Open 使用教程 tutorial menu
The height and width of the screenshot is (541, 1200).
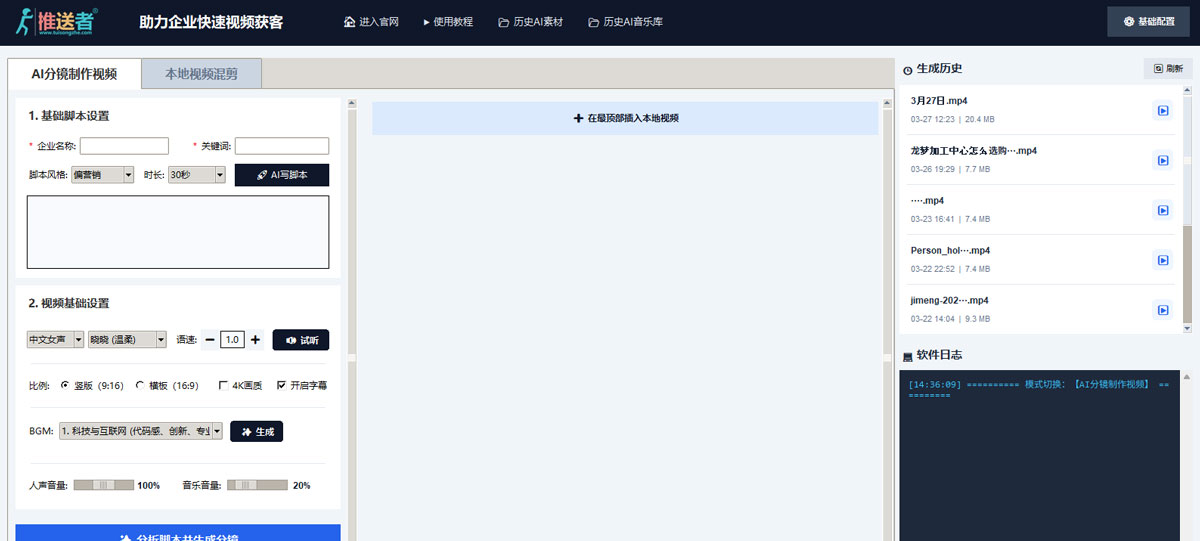pos(447,21)
